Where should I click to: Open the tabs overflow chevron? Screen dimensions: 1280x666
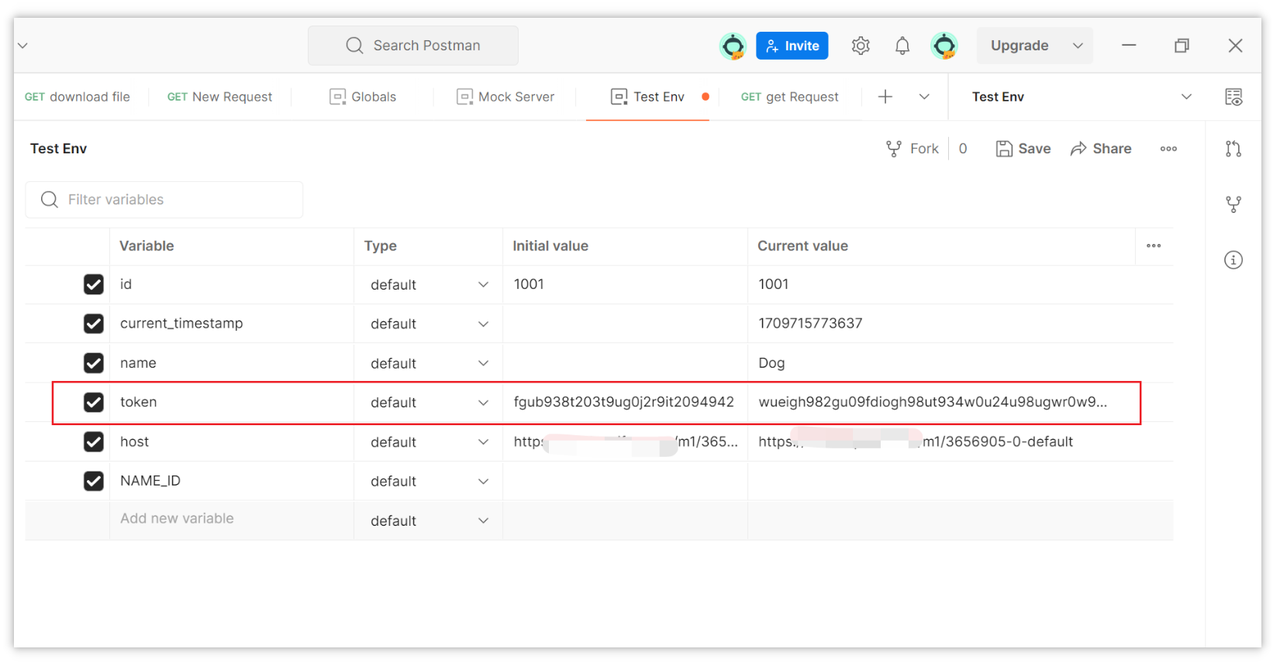pyautogui.click(x=924, y=97)
